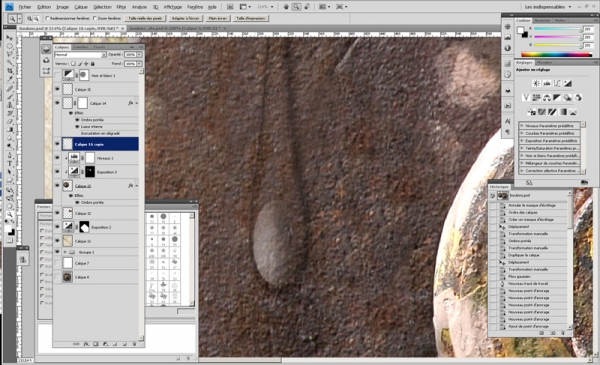600x365 pixels.
Task: Select the Zoom tool in the toolbox
Action: coord(10,214)
